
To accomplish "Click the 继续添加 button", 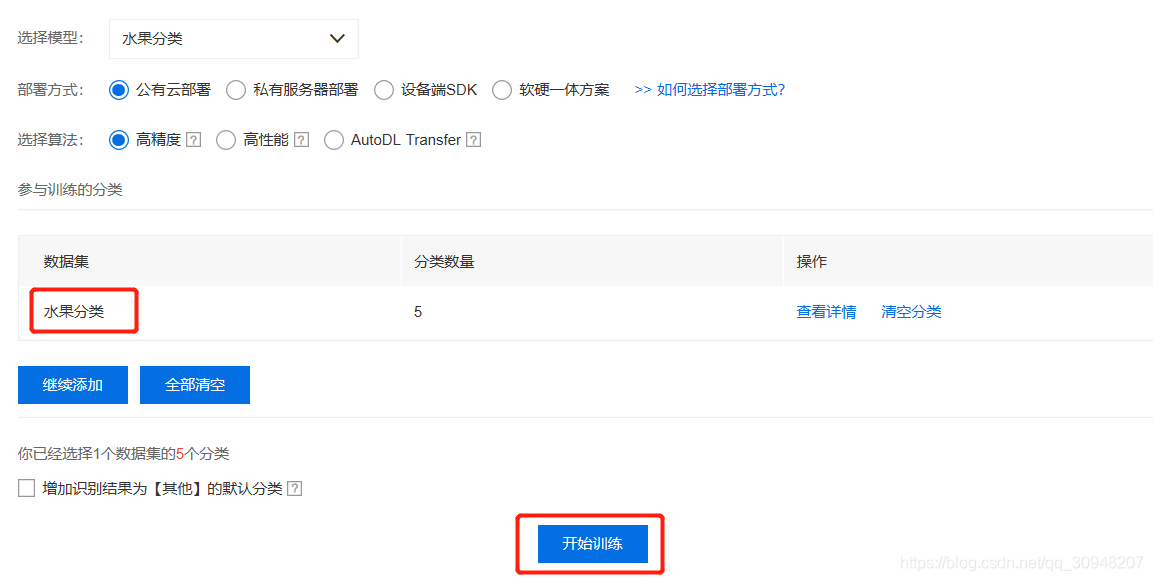I will pos(72,384).
